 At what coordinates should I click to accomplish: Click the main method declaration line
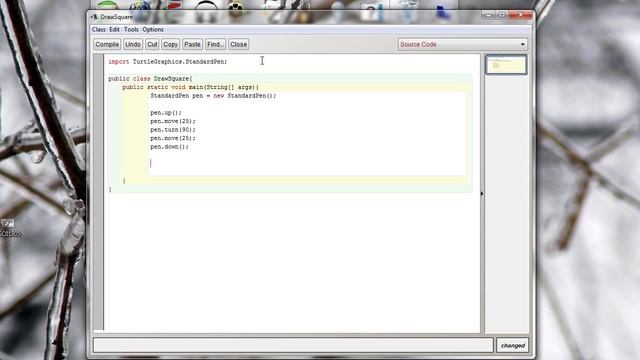191,87
